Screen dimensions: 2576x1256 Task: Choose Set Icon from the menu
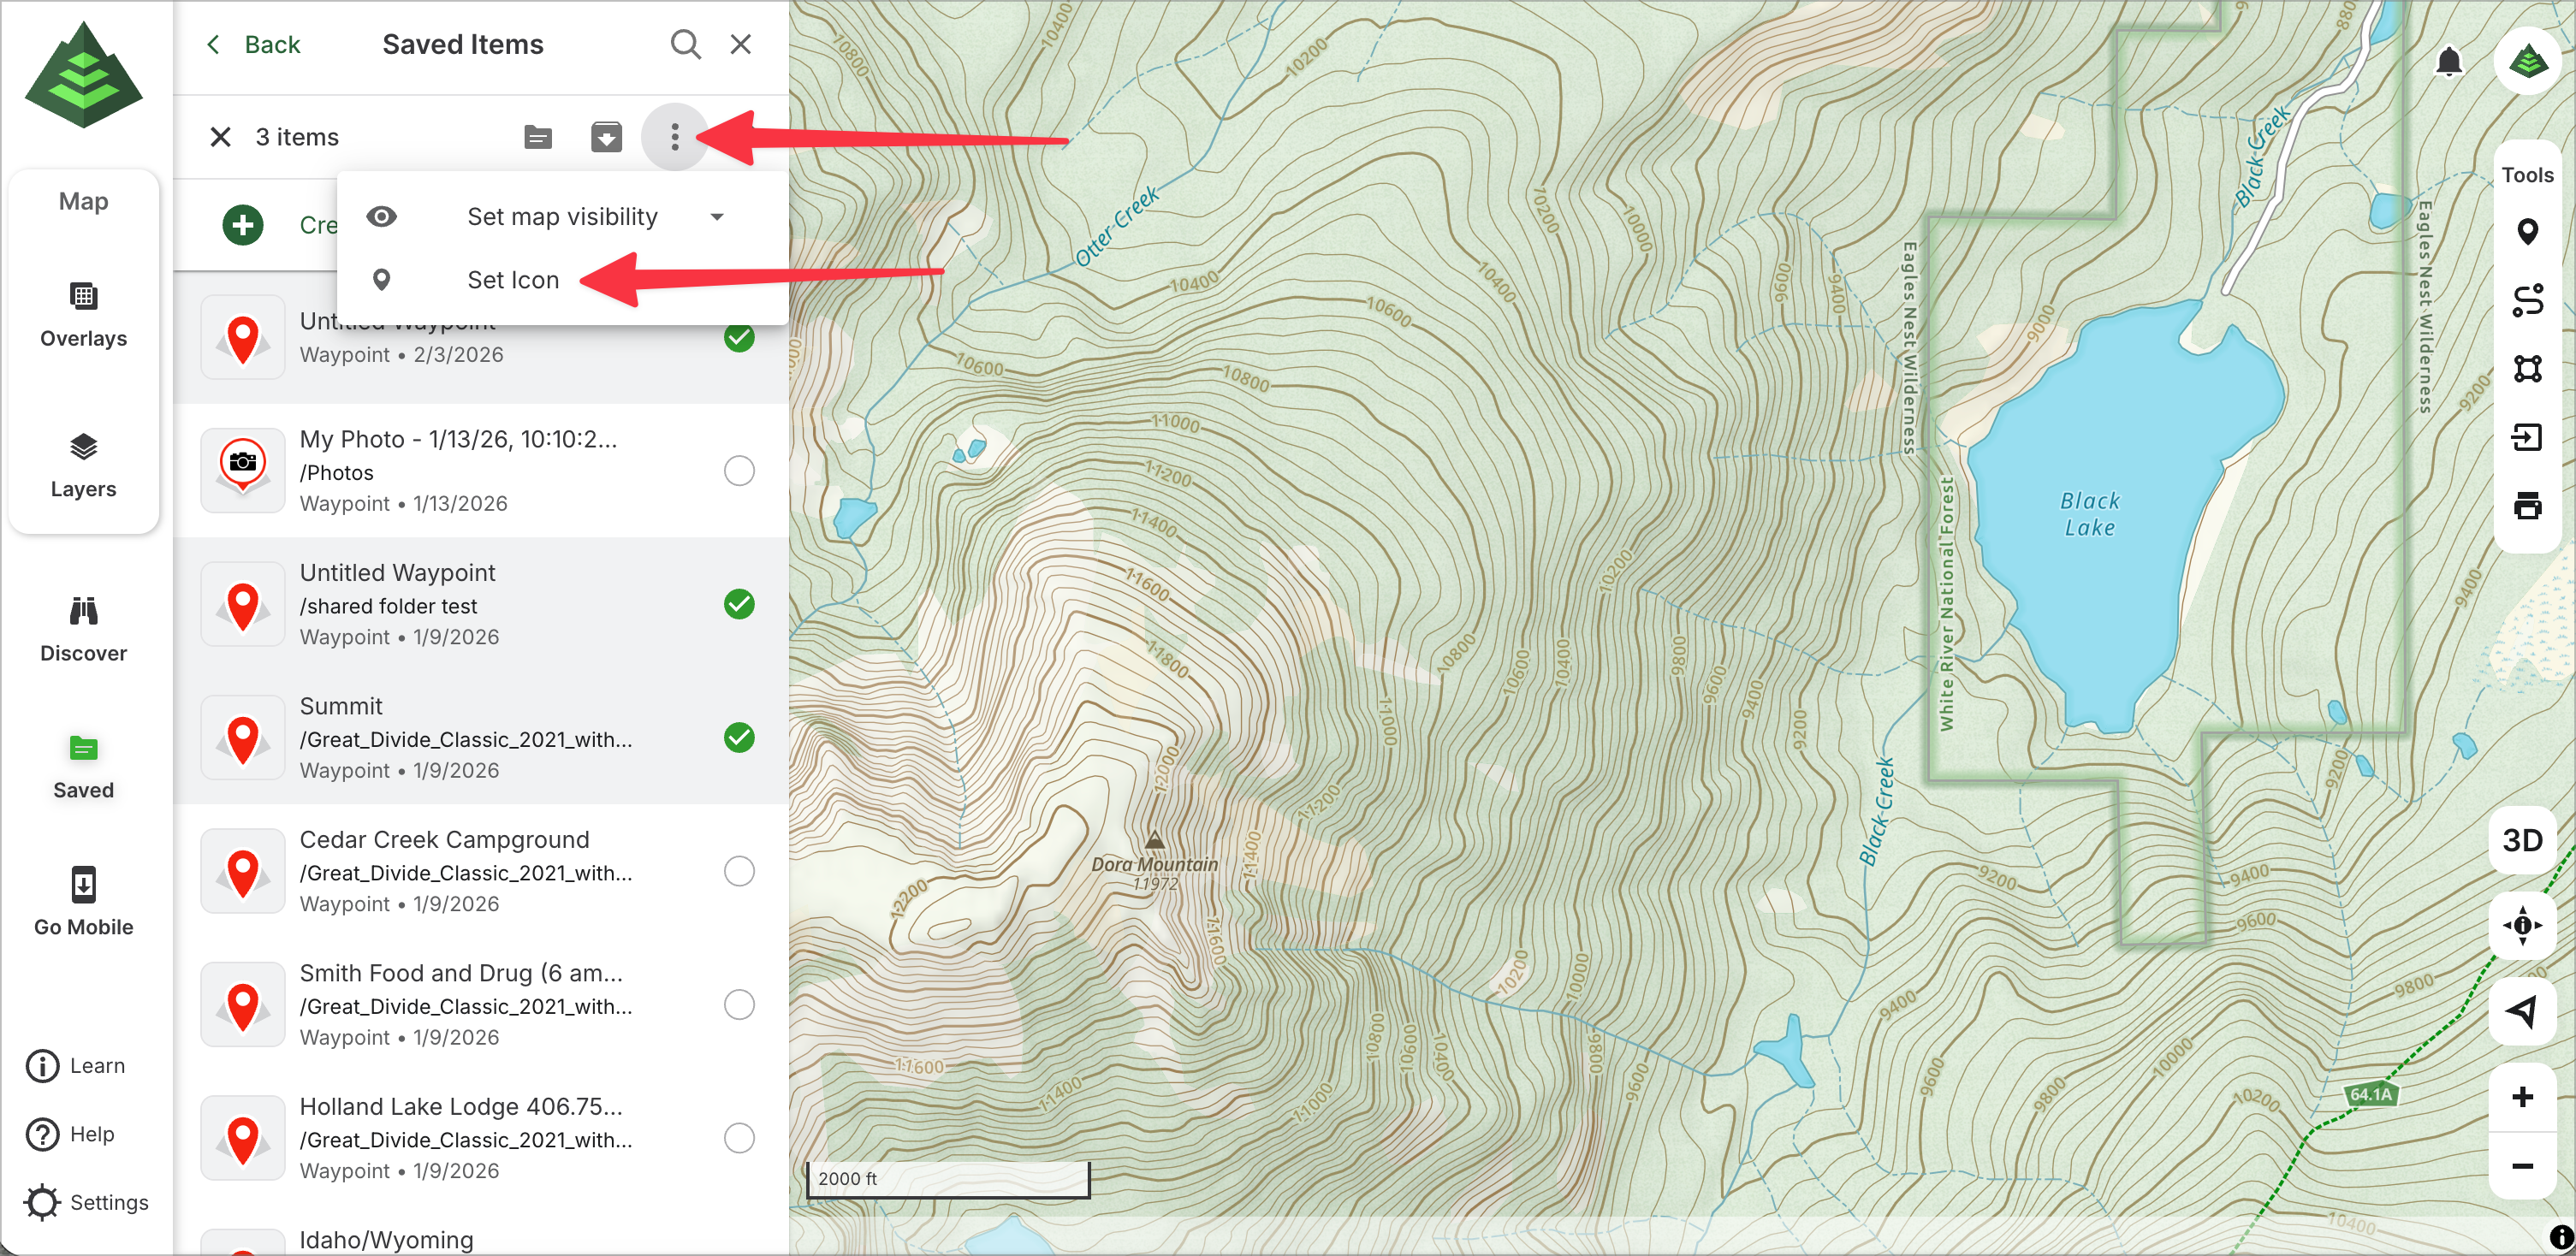(513, 280)
